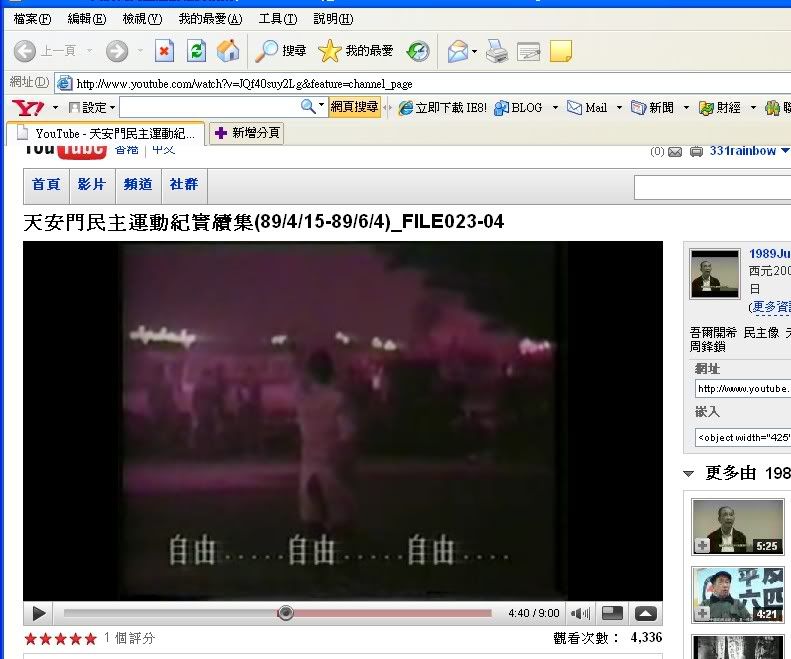The height and width of the screenshot is (659, 791).
Task: Print the page using printer icon
Action: pos(497,51)
